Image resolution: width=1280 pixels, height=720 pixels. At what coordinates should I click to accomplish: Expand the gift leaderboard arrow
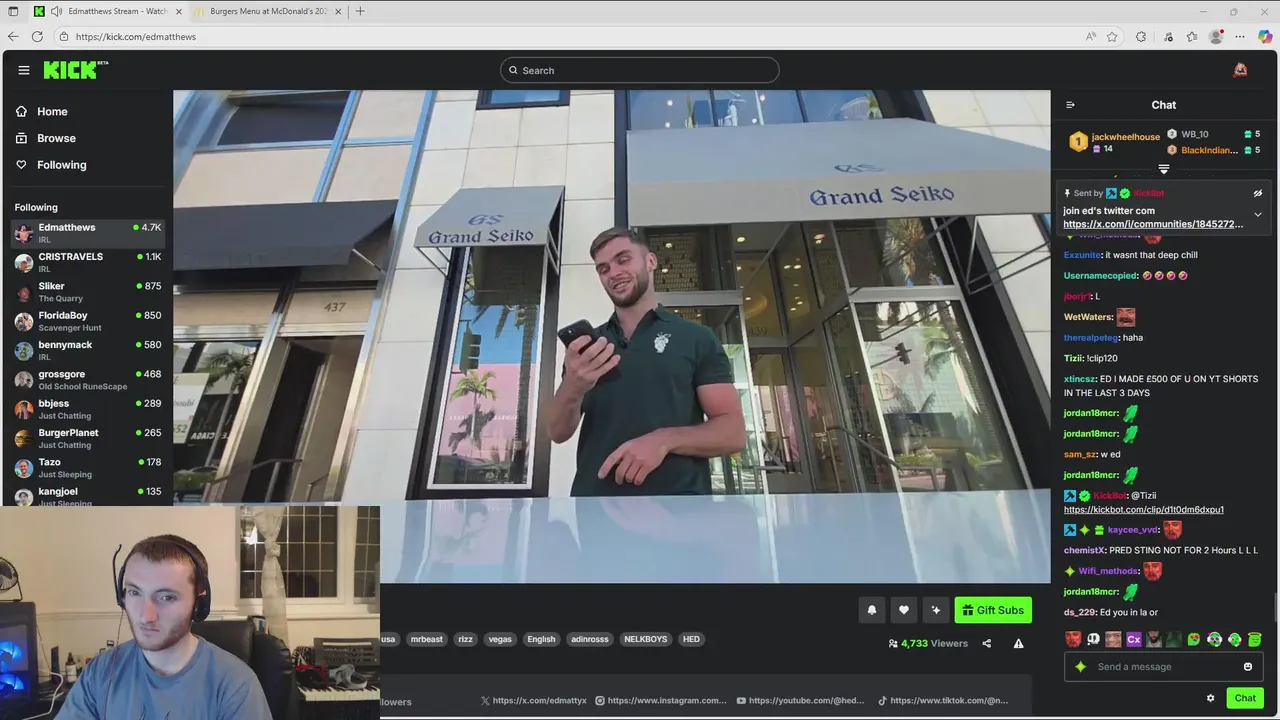tap(1164, 169)
